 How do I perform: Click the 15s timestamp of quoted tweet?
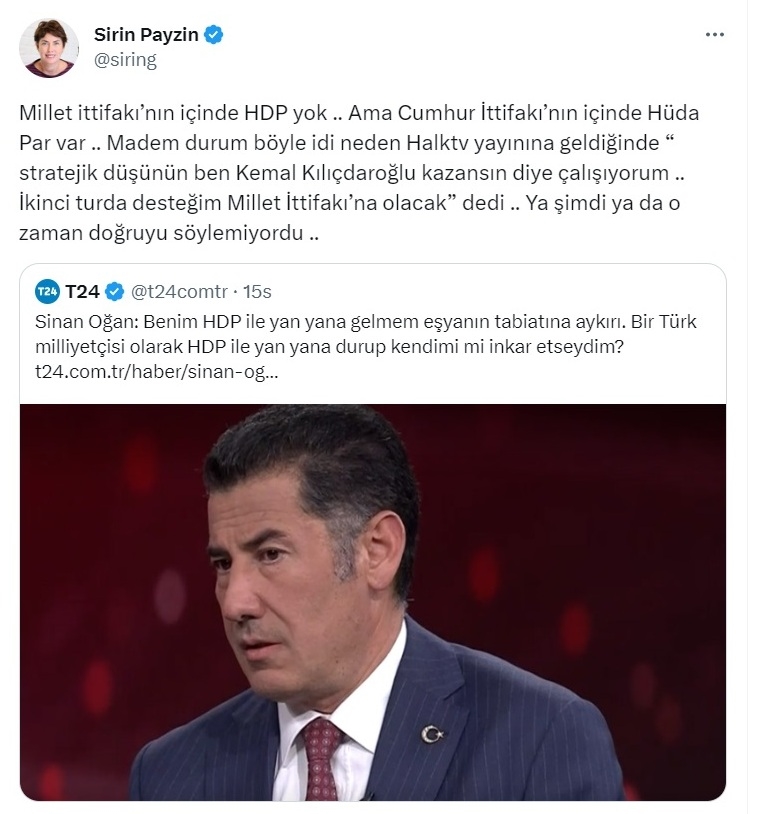point(257,292)
